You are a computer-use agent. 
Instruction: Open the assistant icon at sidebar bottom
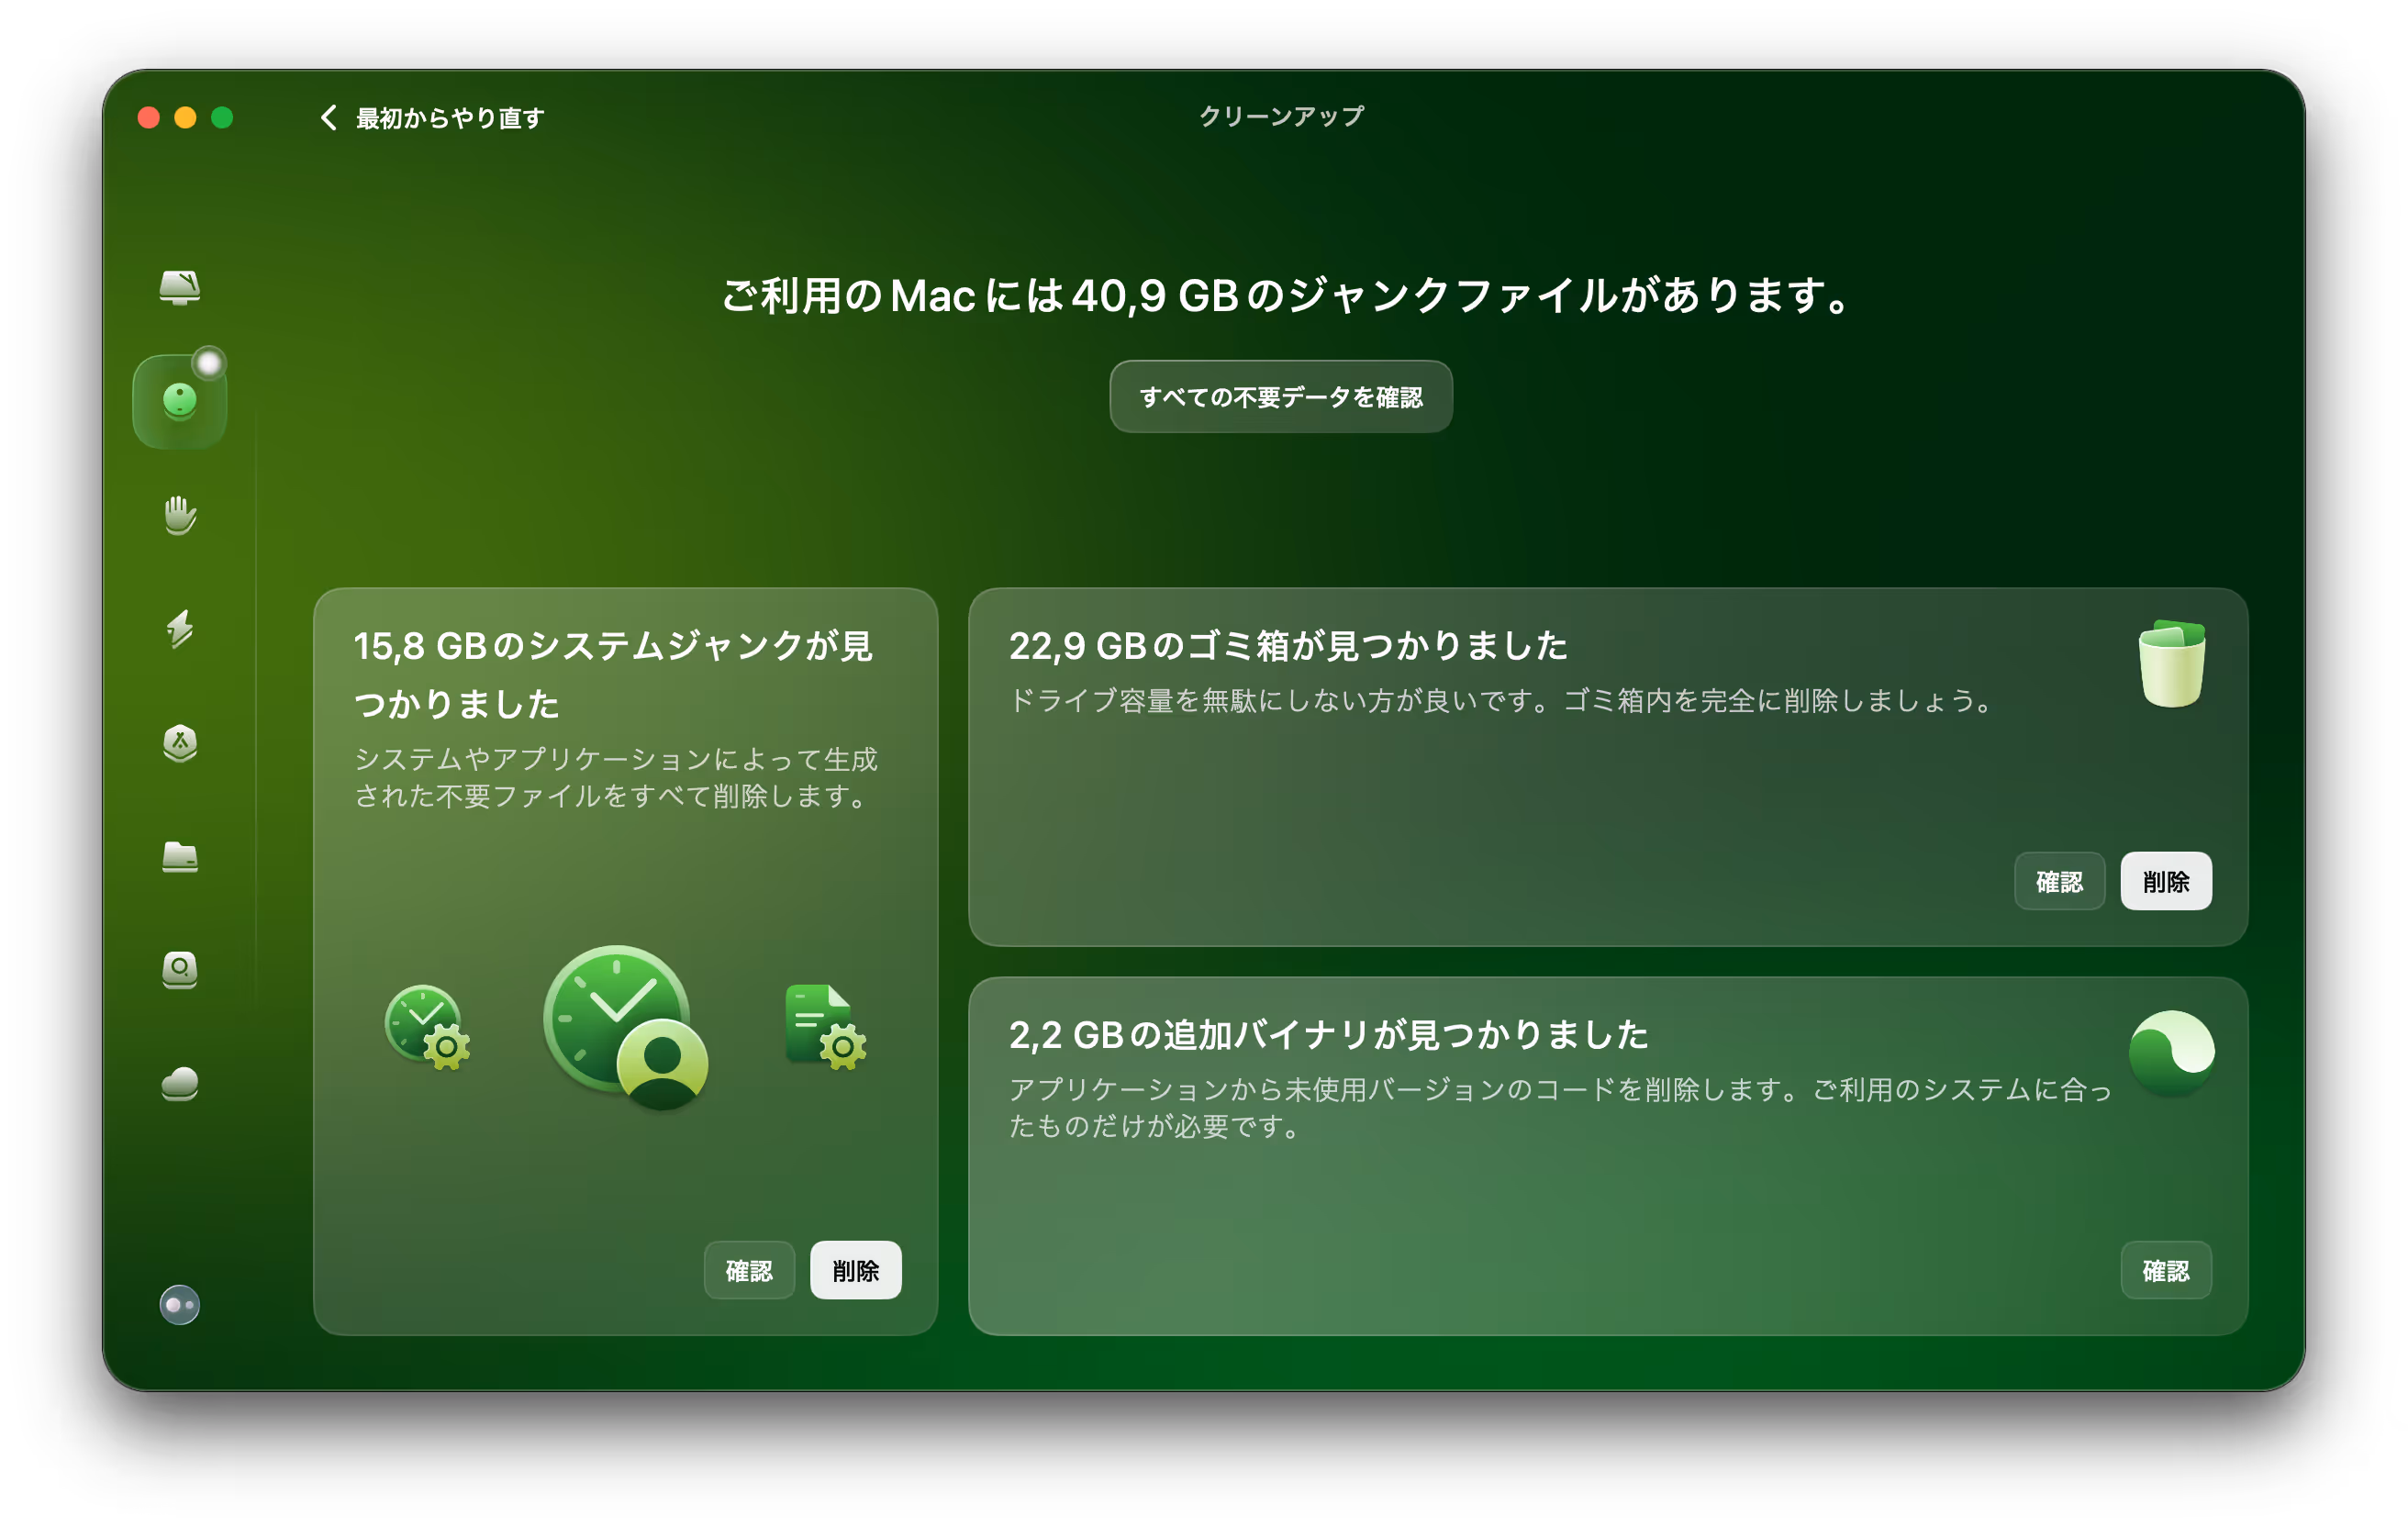point(180,1304)
